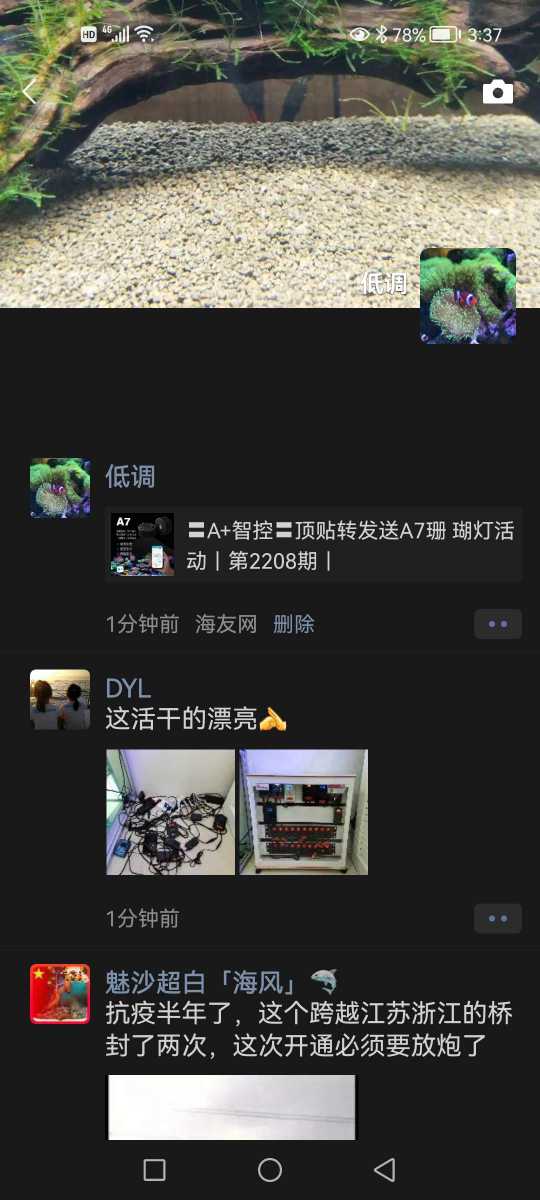
Task: Tap the 海友网 source link
Action: tap(226, 624)
